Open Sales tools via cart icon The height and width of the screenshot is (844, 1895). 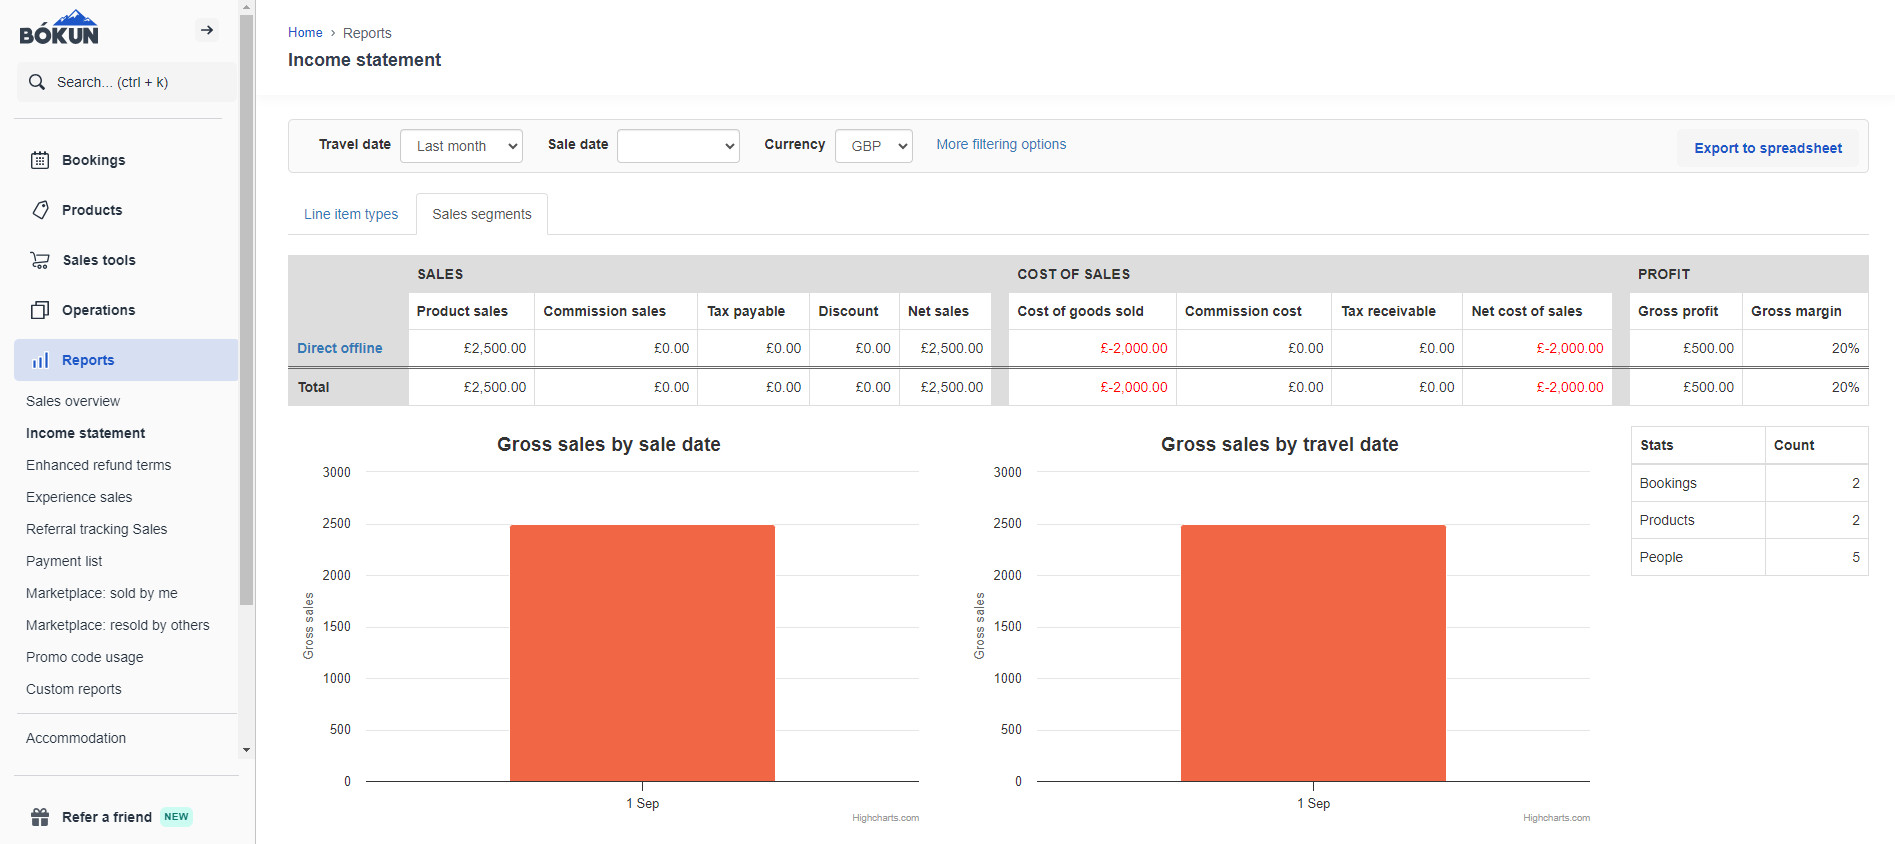[x=40, y=260]
